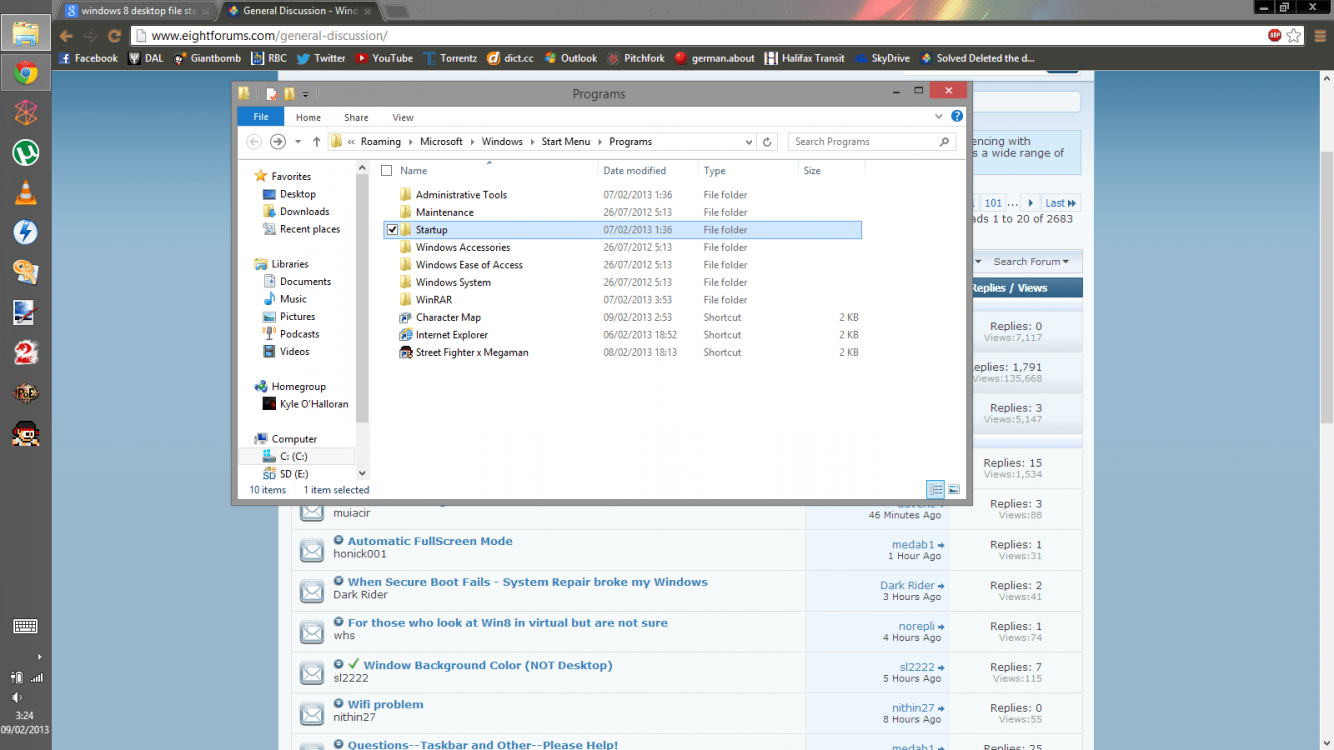This screenshot has height=750, width=1334.
Task: Expand the Explorer ribbon with the chevron
Action: click(939, 117)
